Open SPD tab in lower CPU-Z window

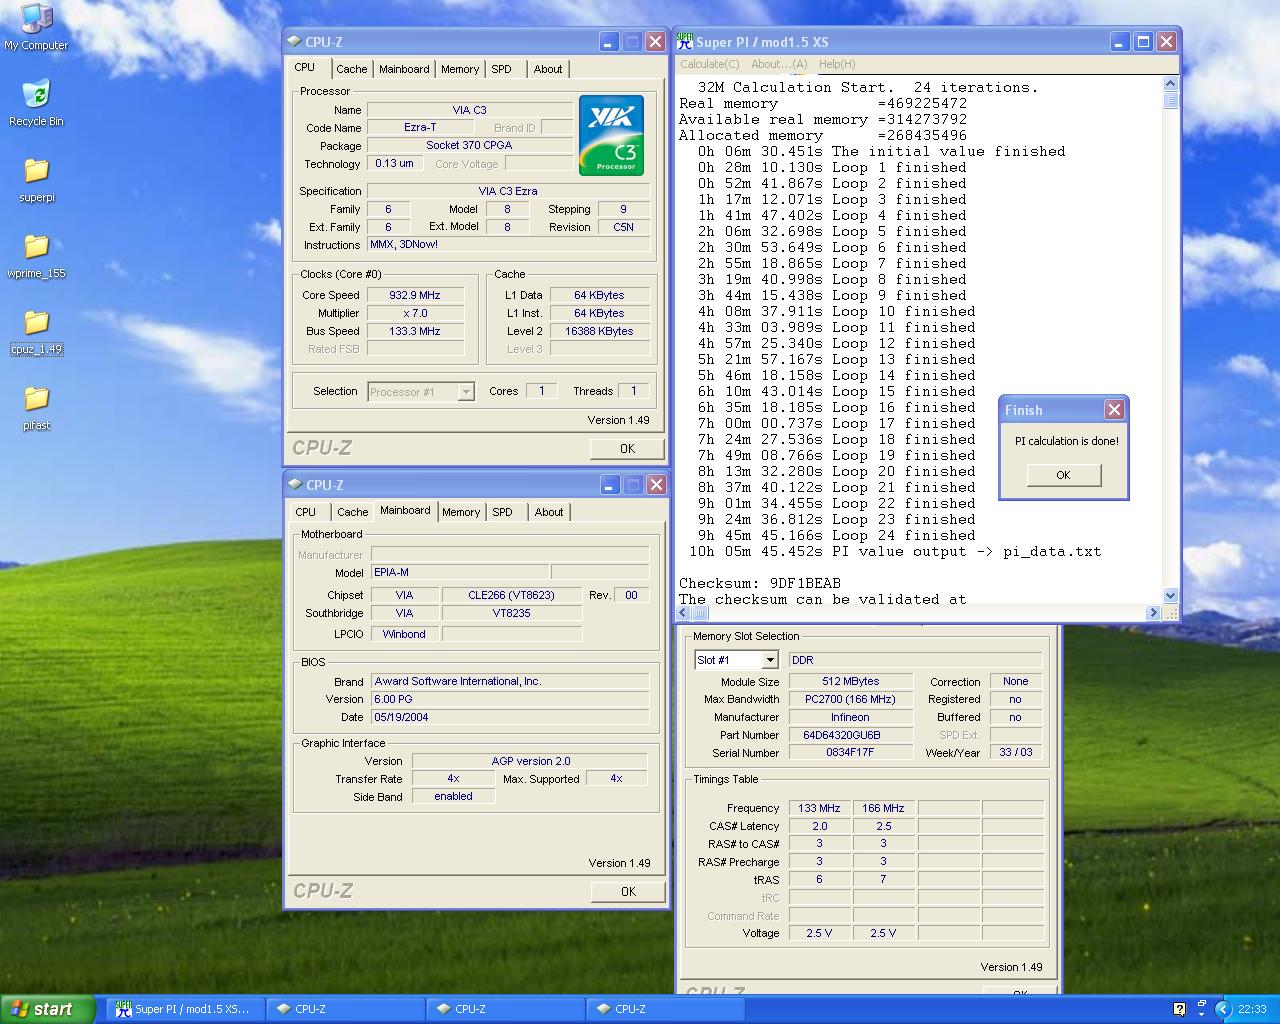tap(503, 512)
